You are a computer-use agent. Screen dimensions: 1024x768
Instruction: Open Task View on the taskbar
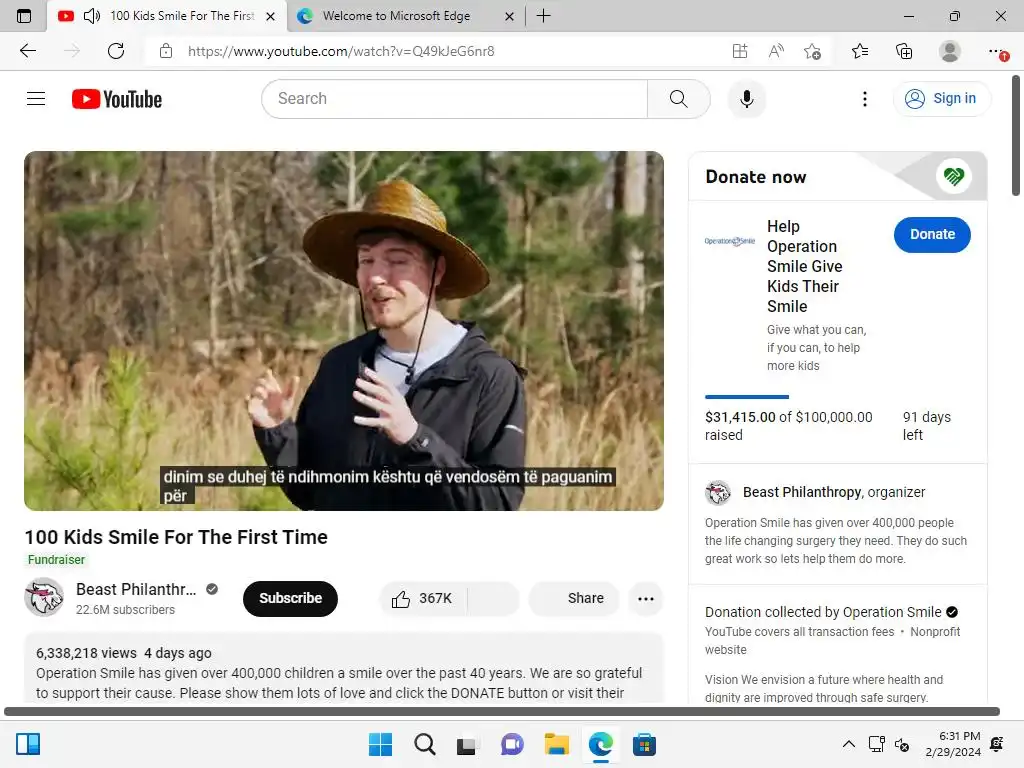coord(466,745)
